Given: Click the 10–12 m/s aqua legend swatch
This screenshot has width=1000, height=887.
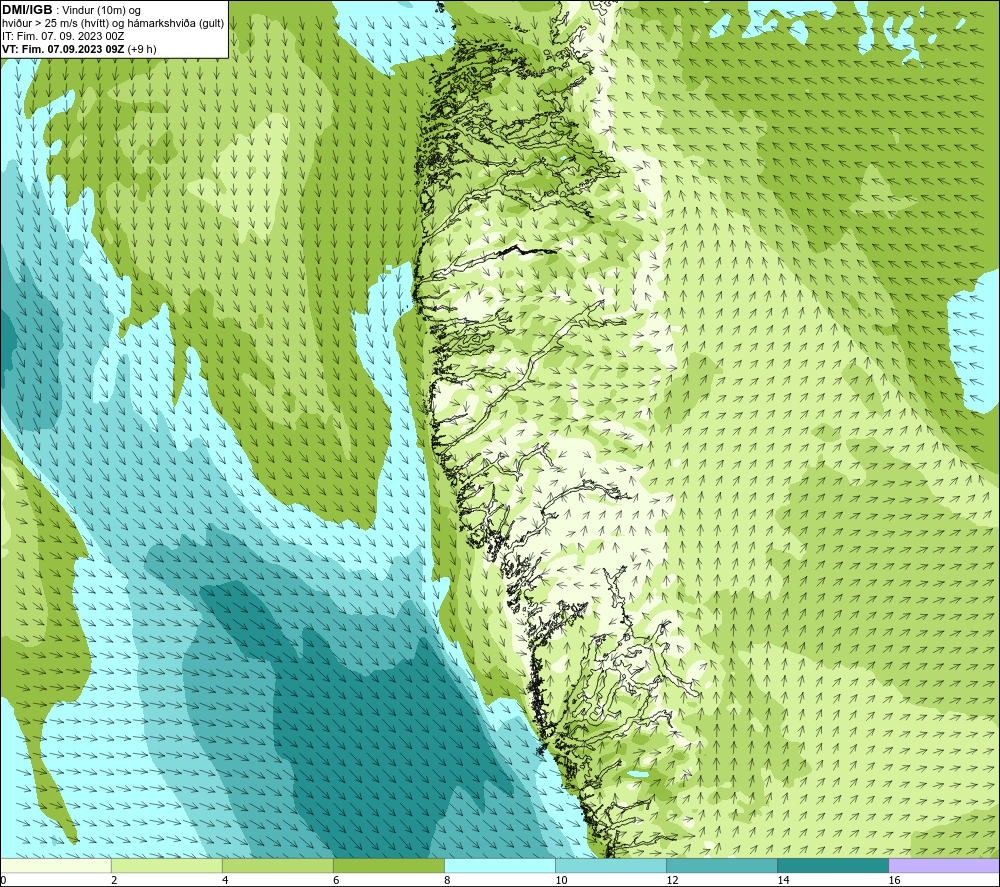Looking at the screenshot, I should point(610,865).
